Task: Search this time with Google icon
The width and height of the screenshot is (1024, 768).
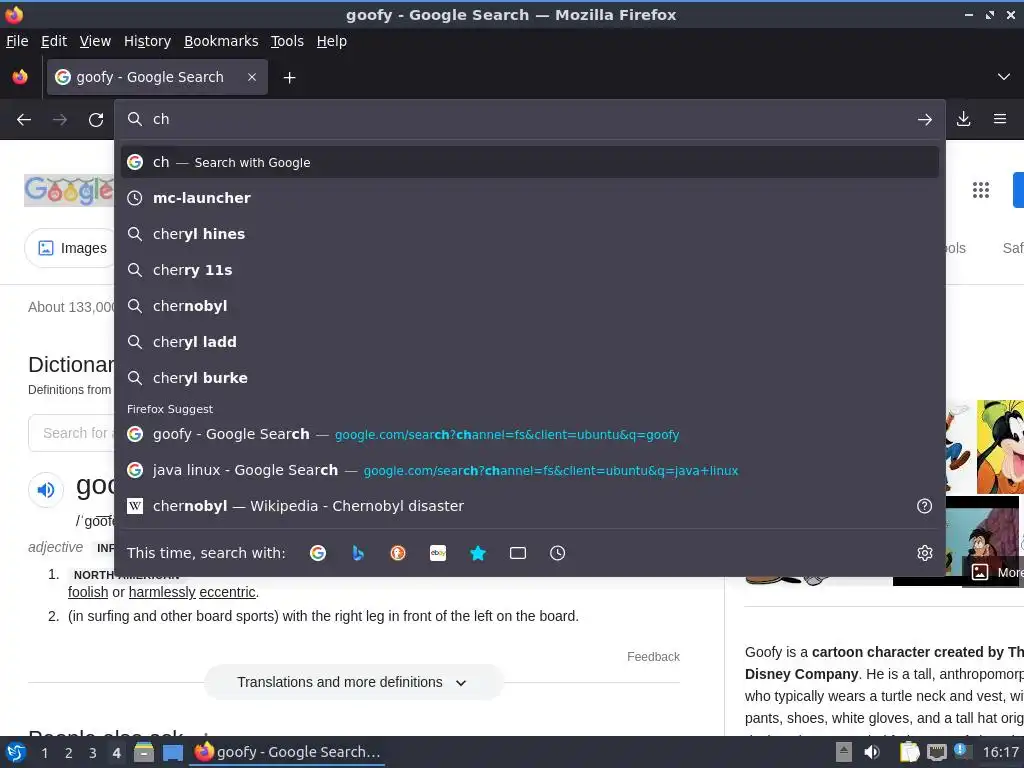Action: tap(318, 553)
